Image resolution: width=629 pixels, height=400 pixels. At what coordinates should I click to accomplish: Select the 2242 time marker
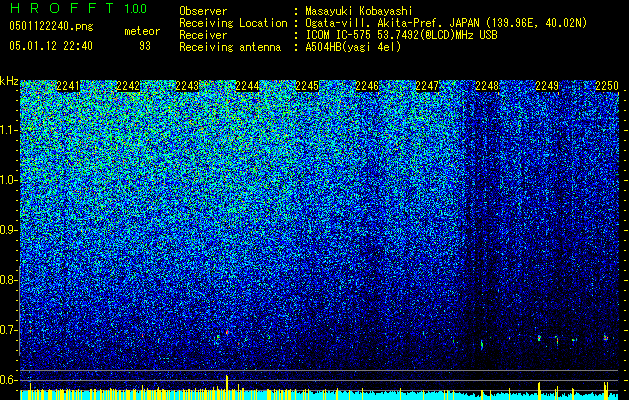[x=128, y=86]
